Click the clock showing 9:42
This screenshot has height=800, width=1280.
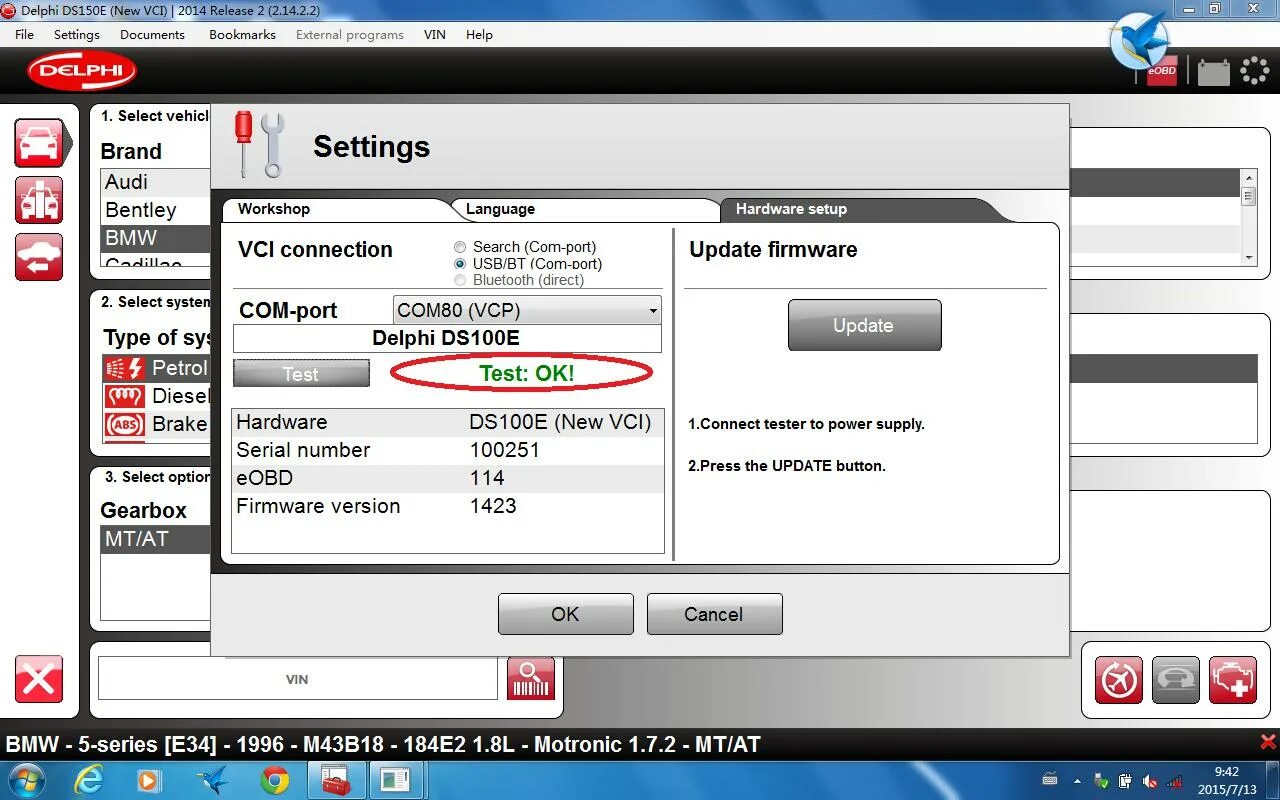pyautogui.click(x=1226, y=772)
